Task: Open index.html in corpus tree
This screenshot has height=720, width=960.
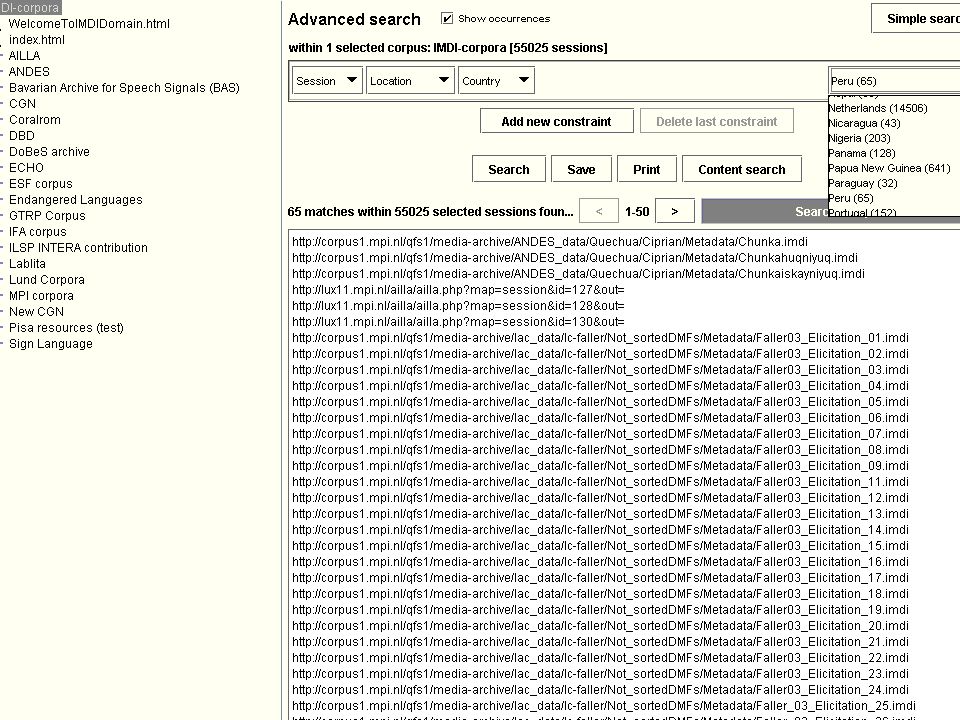Action: 37,40
